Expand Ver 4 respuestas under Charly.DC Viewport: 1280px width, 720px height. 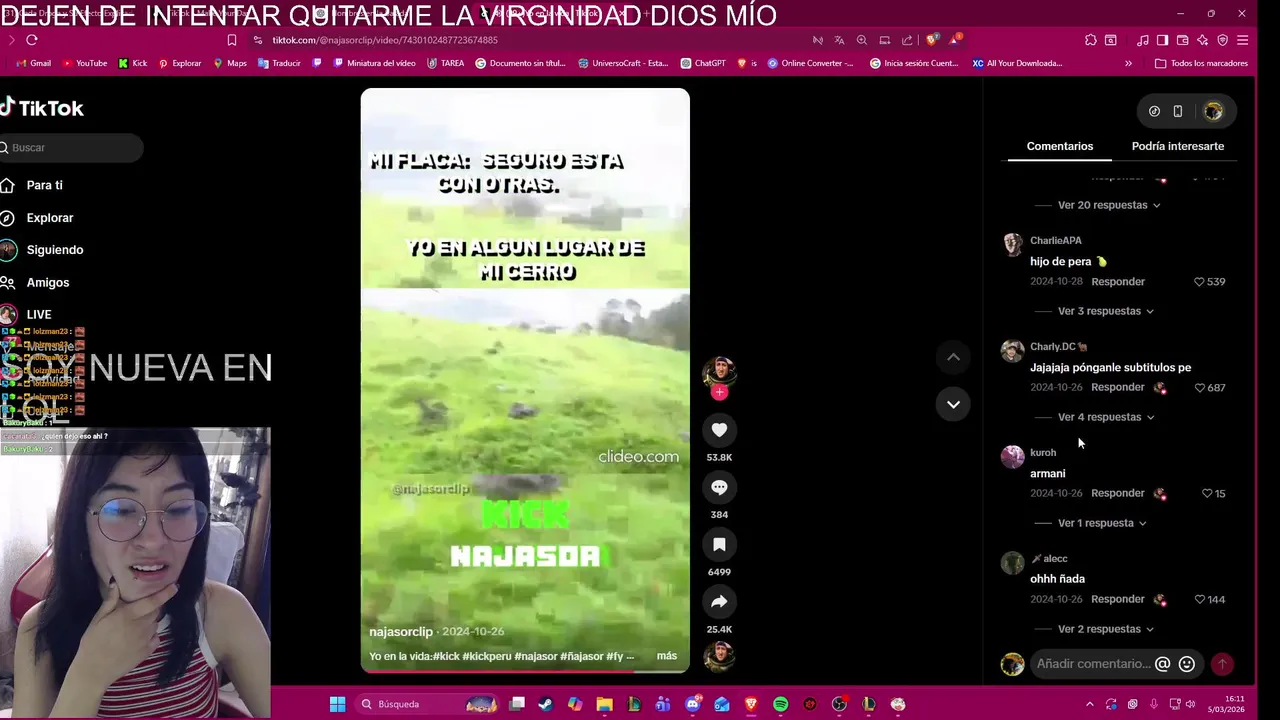click(1106, 417)
